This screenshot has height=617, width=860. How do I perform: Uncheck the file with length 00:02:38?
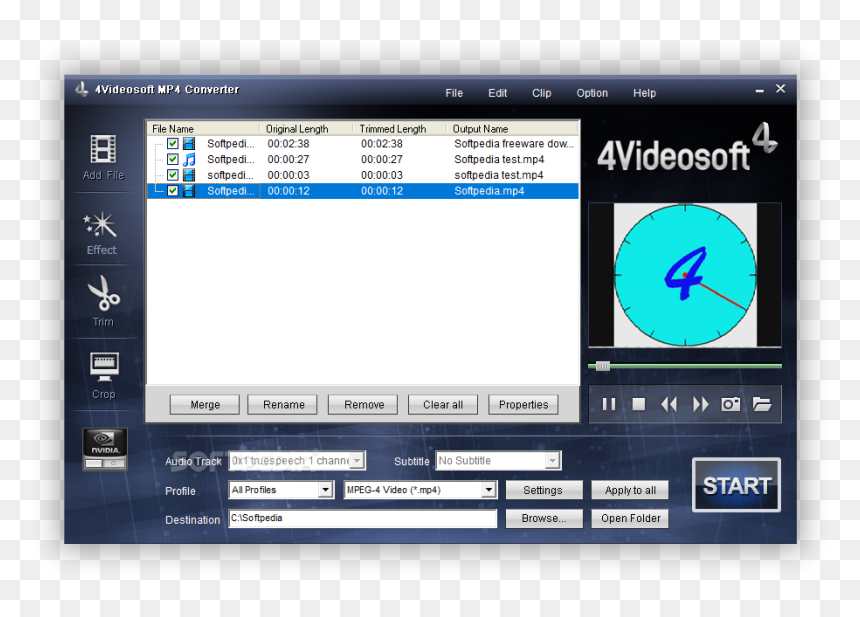click(x=173, y=144)
